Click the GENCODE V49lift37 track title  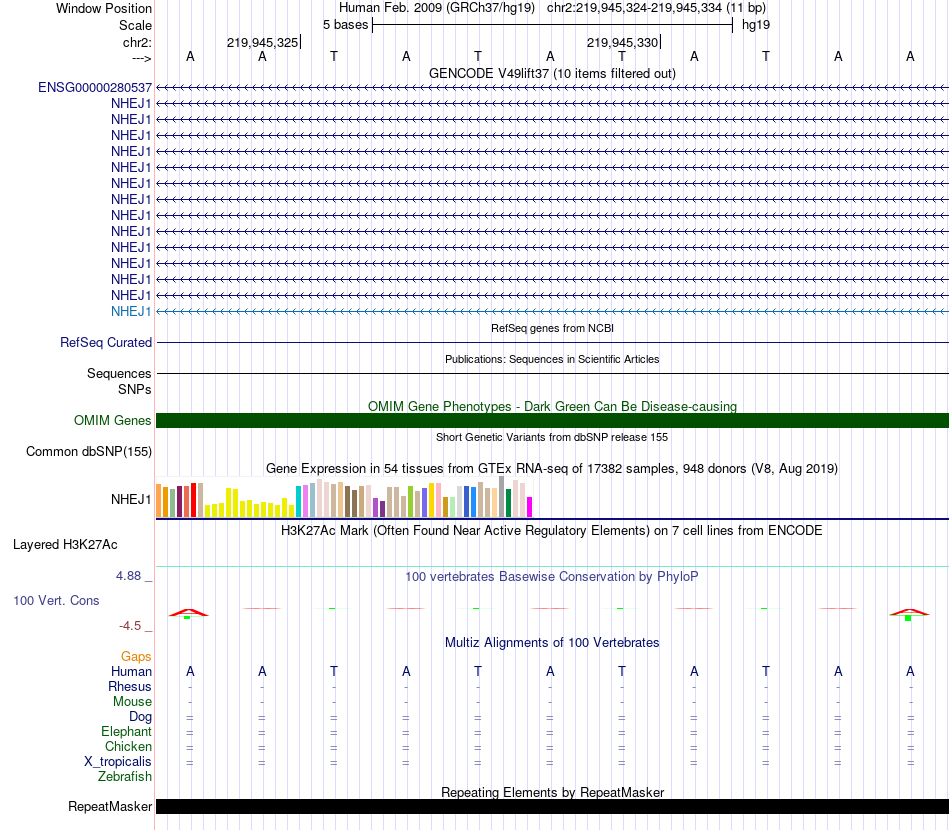point(552,73)
